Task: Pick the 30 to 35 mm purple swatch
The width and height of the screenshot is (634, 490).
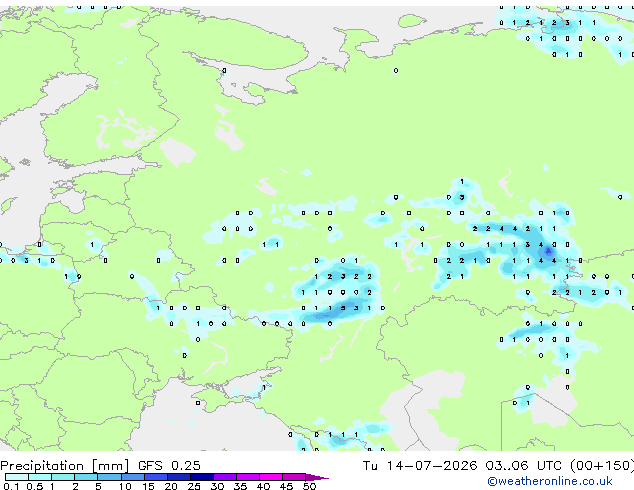Action: point(225,477)
